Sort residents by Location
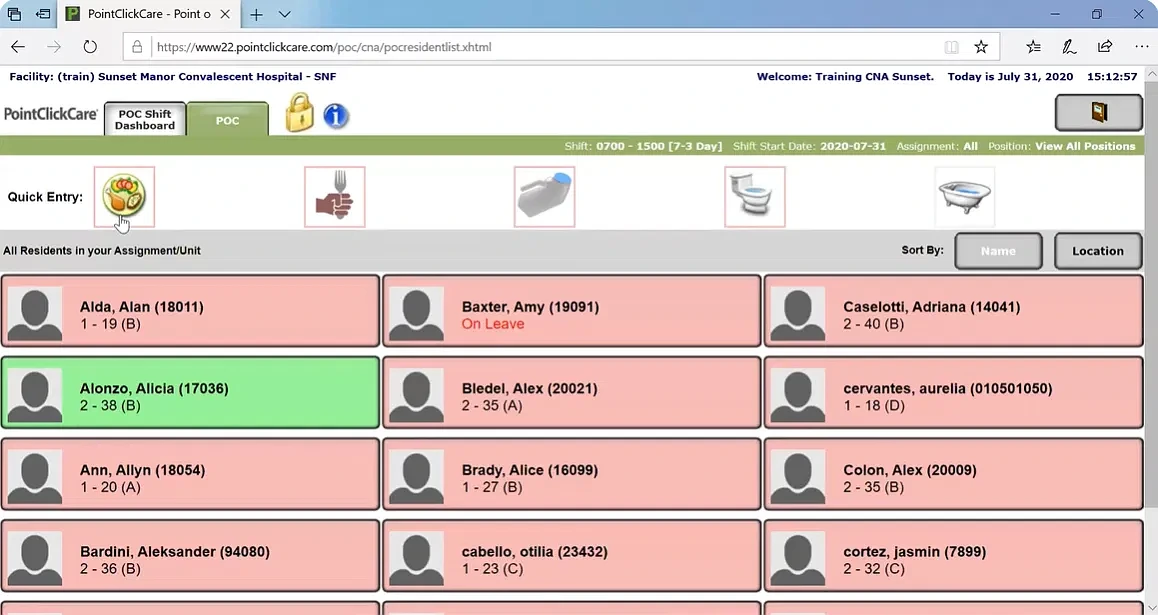This screenshot has height=615, width=1158. [1098, 251]
